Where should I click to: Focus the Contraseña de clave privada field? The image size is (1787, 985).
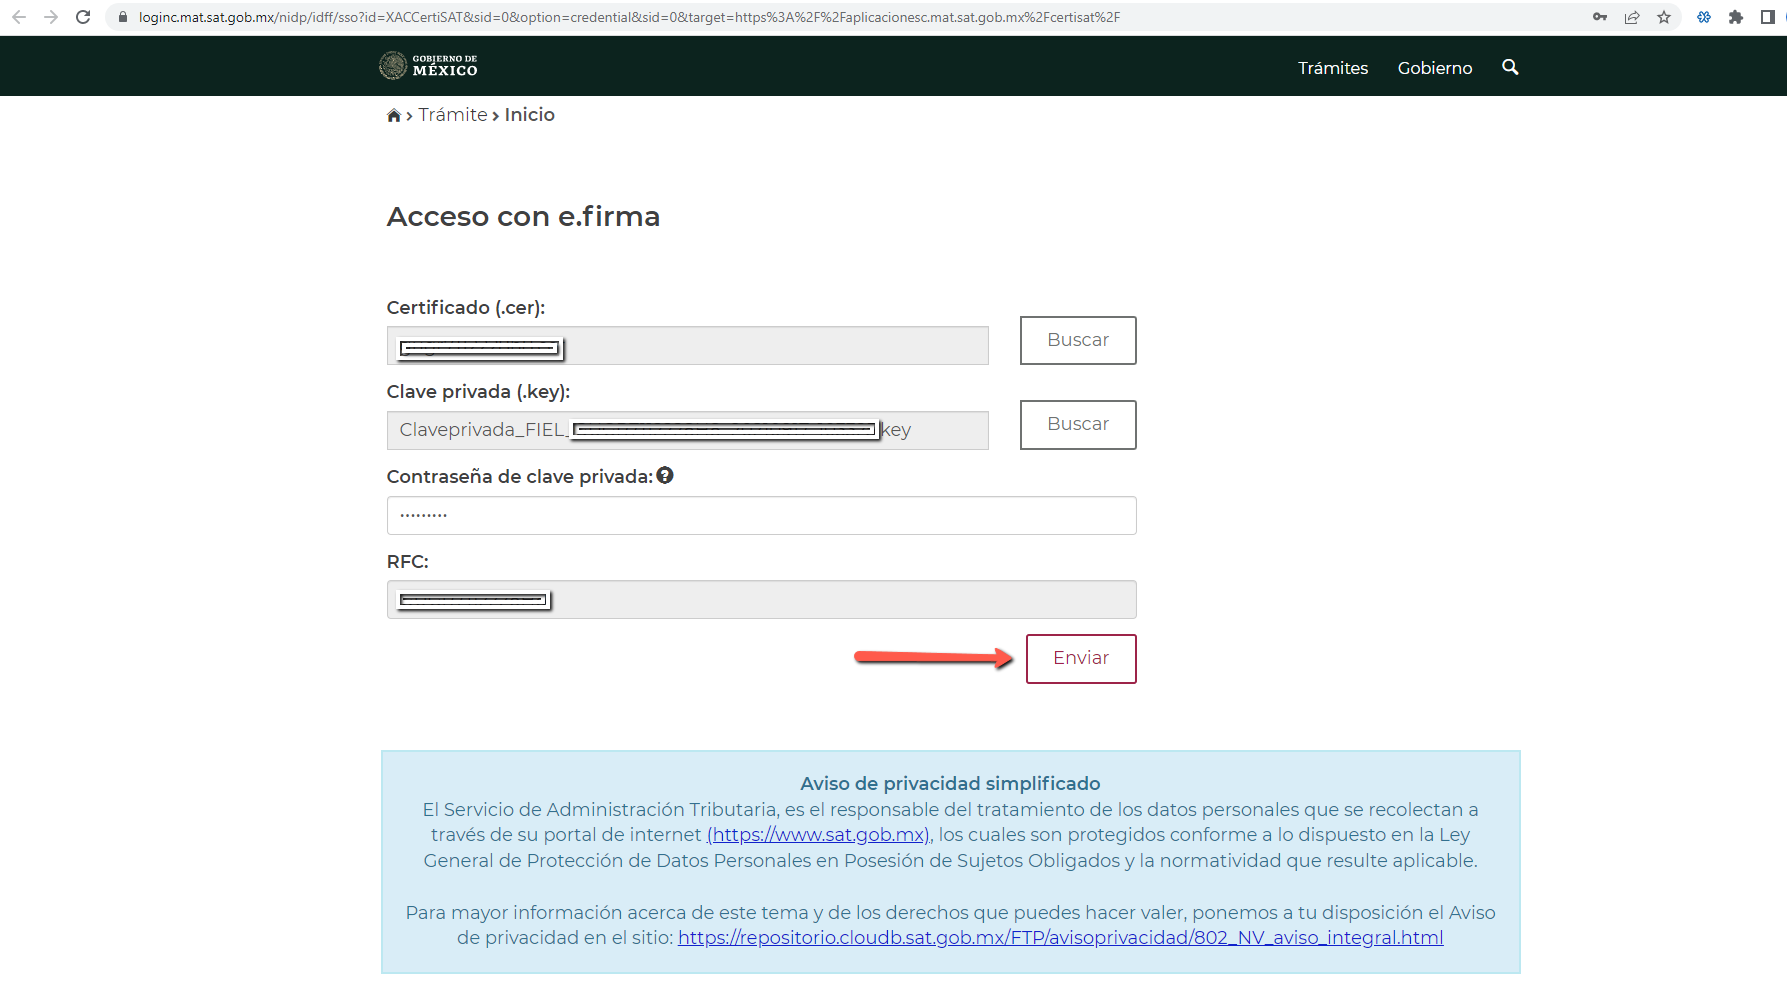click(x=761, y=516)
